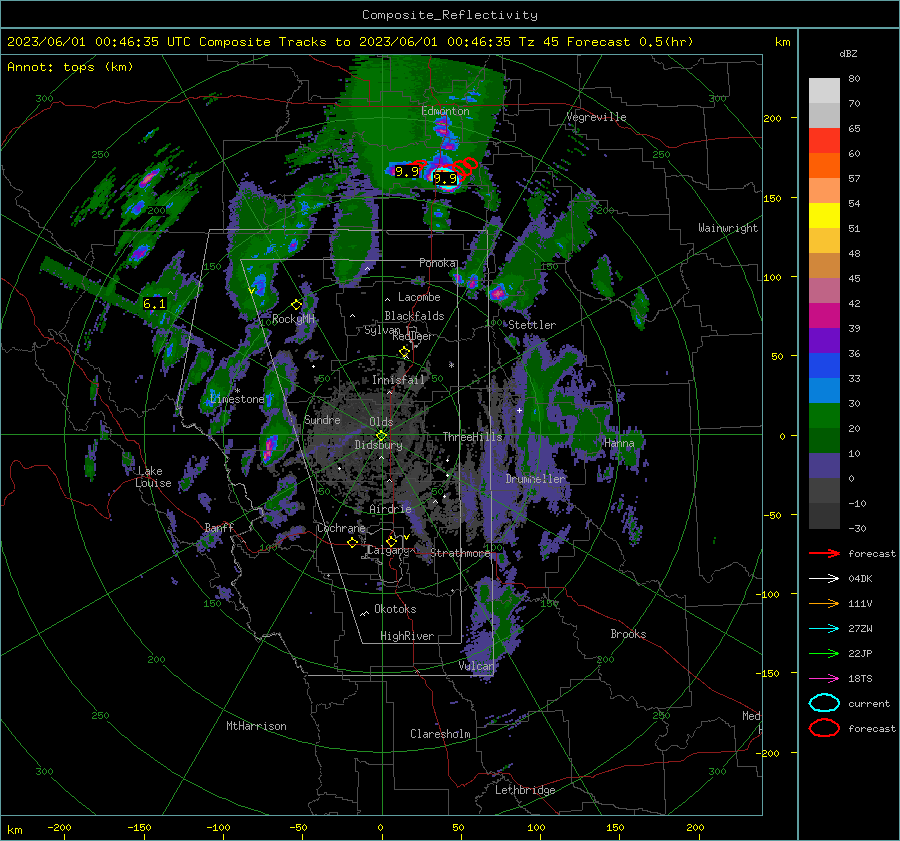Select the 9.9 label inside cyan ellipse
The height and width of the screenshot is (841, 900).
[445, 179]
